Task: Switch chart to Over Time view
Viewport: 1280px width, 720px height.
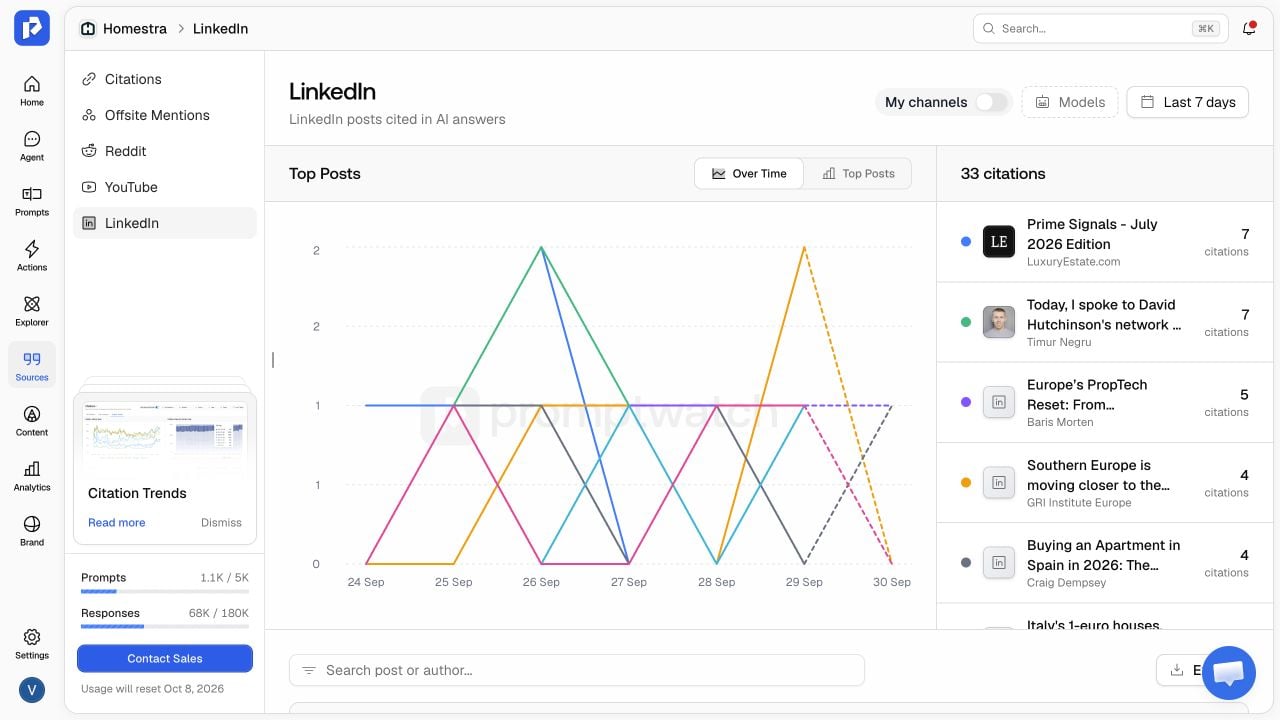Action: pos(749,174)
